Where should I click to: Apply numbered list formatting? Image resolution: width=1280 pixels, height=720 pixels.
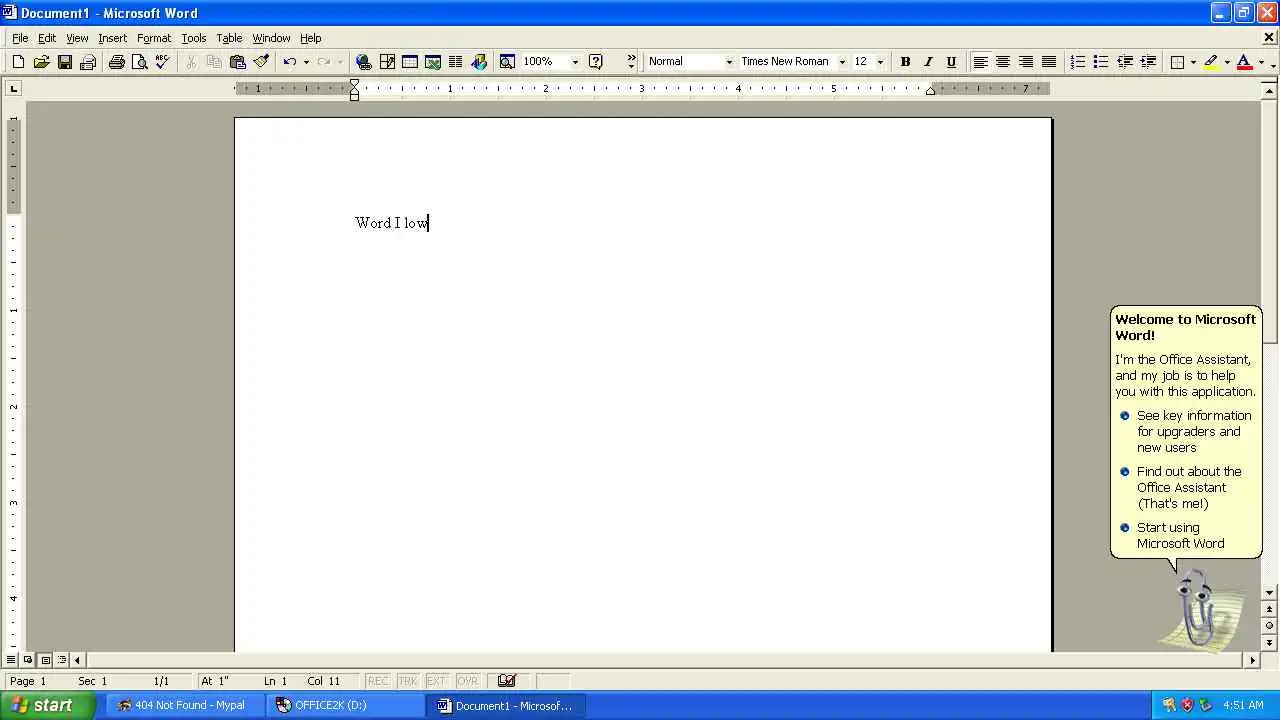(1077, 62)
